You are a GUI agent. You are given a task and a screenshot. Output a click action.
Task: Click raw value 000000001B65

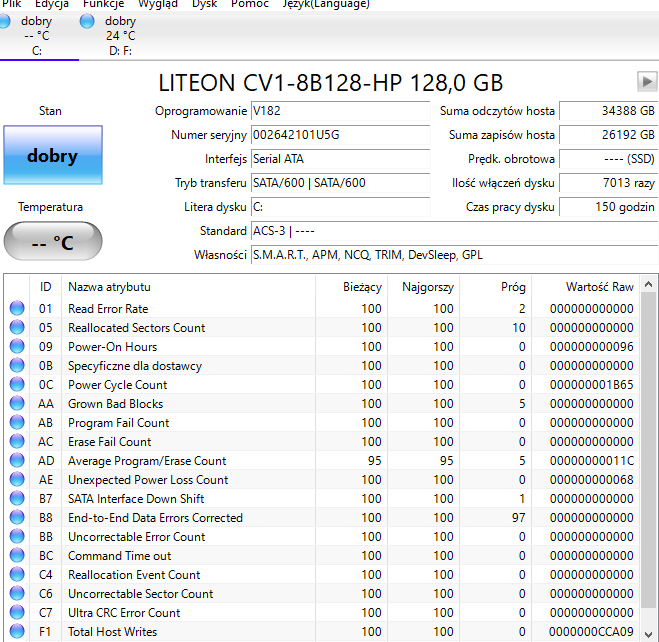point(591,385)
